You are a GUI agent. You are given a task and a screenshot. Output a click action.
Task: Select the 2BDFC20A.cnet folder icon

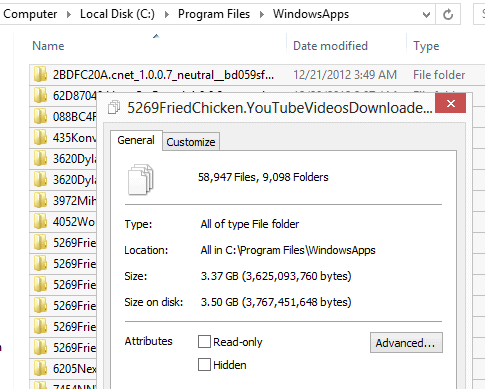click(40, 74)
